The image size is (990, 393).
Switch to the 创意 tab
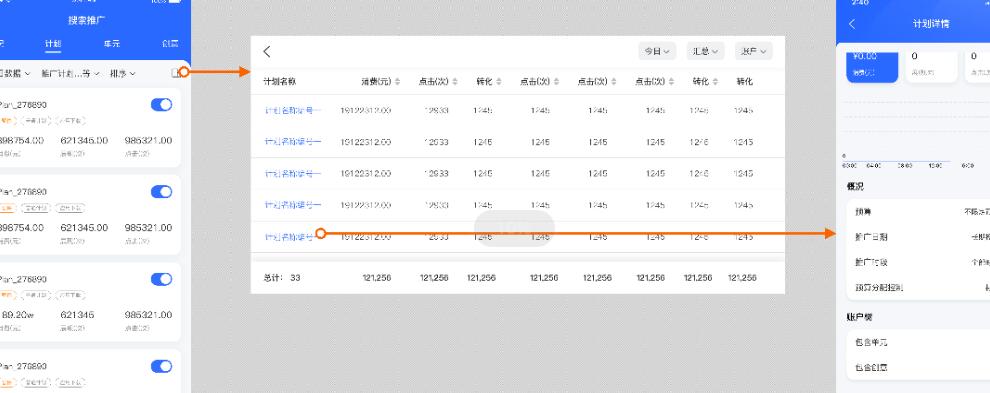pos(170,44)
